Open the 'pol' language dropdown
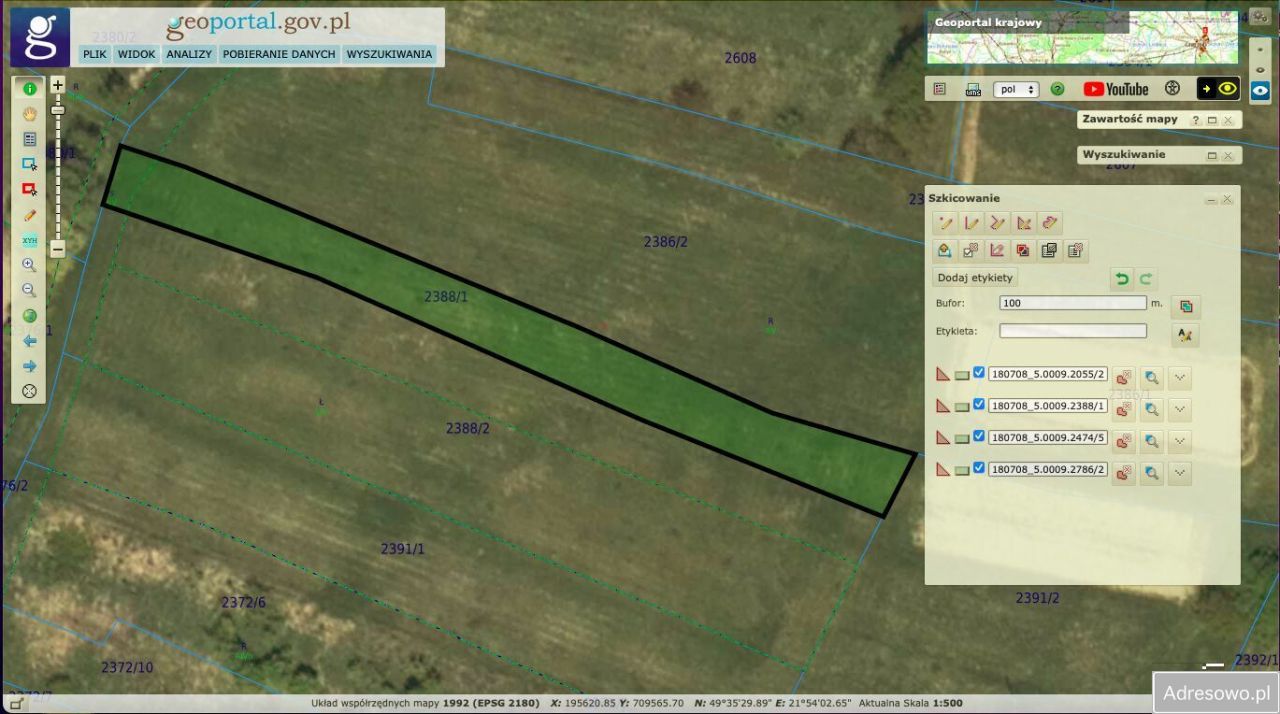The height and width of the screenshot is (714, 1280). click(x=1015, y=89)
